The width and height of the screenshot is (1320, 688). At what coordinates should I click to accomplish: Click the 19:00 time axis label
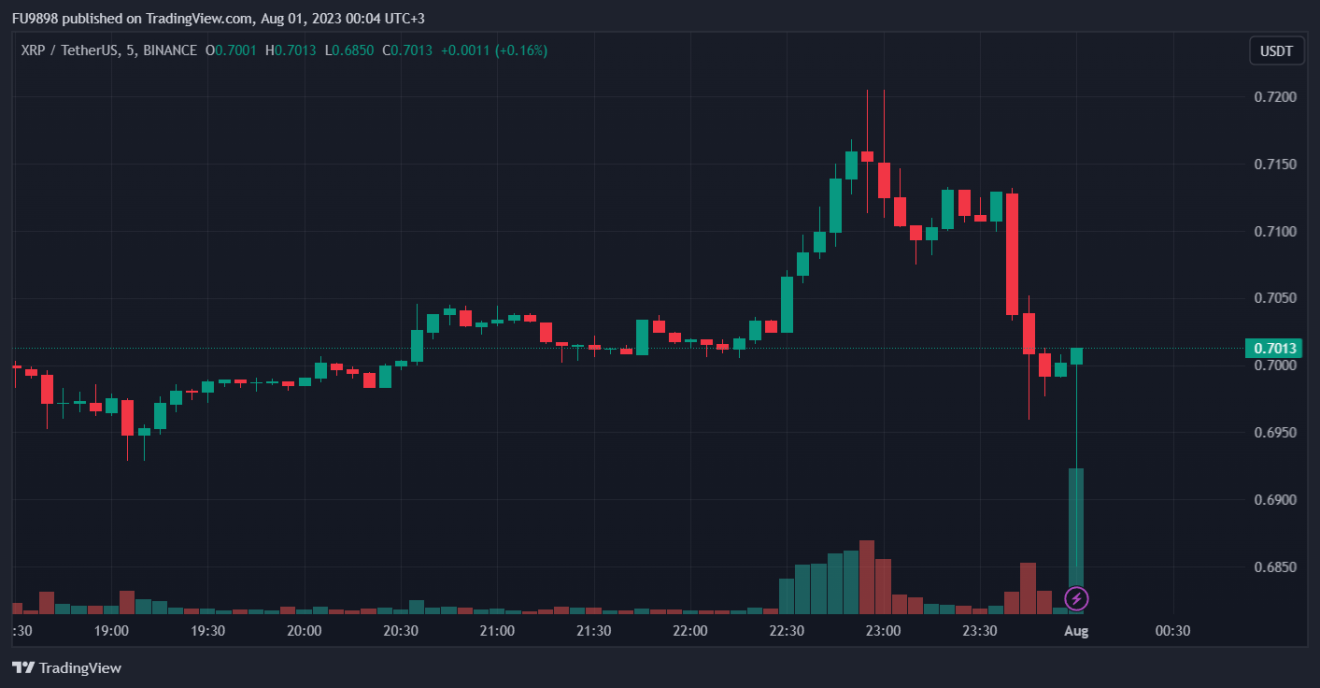click(x=111, y=631)
